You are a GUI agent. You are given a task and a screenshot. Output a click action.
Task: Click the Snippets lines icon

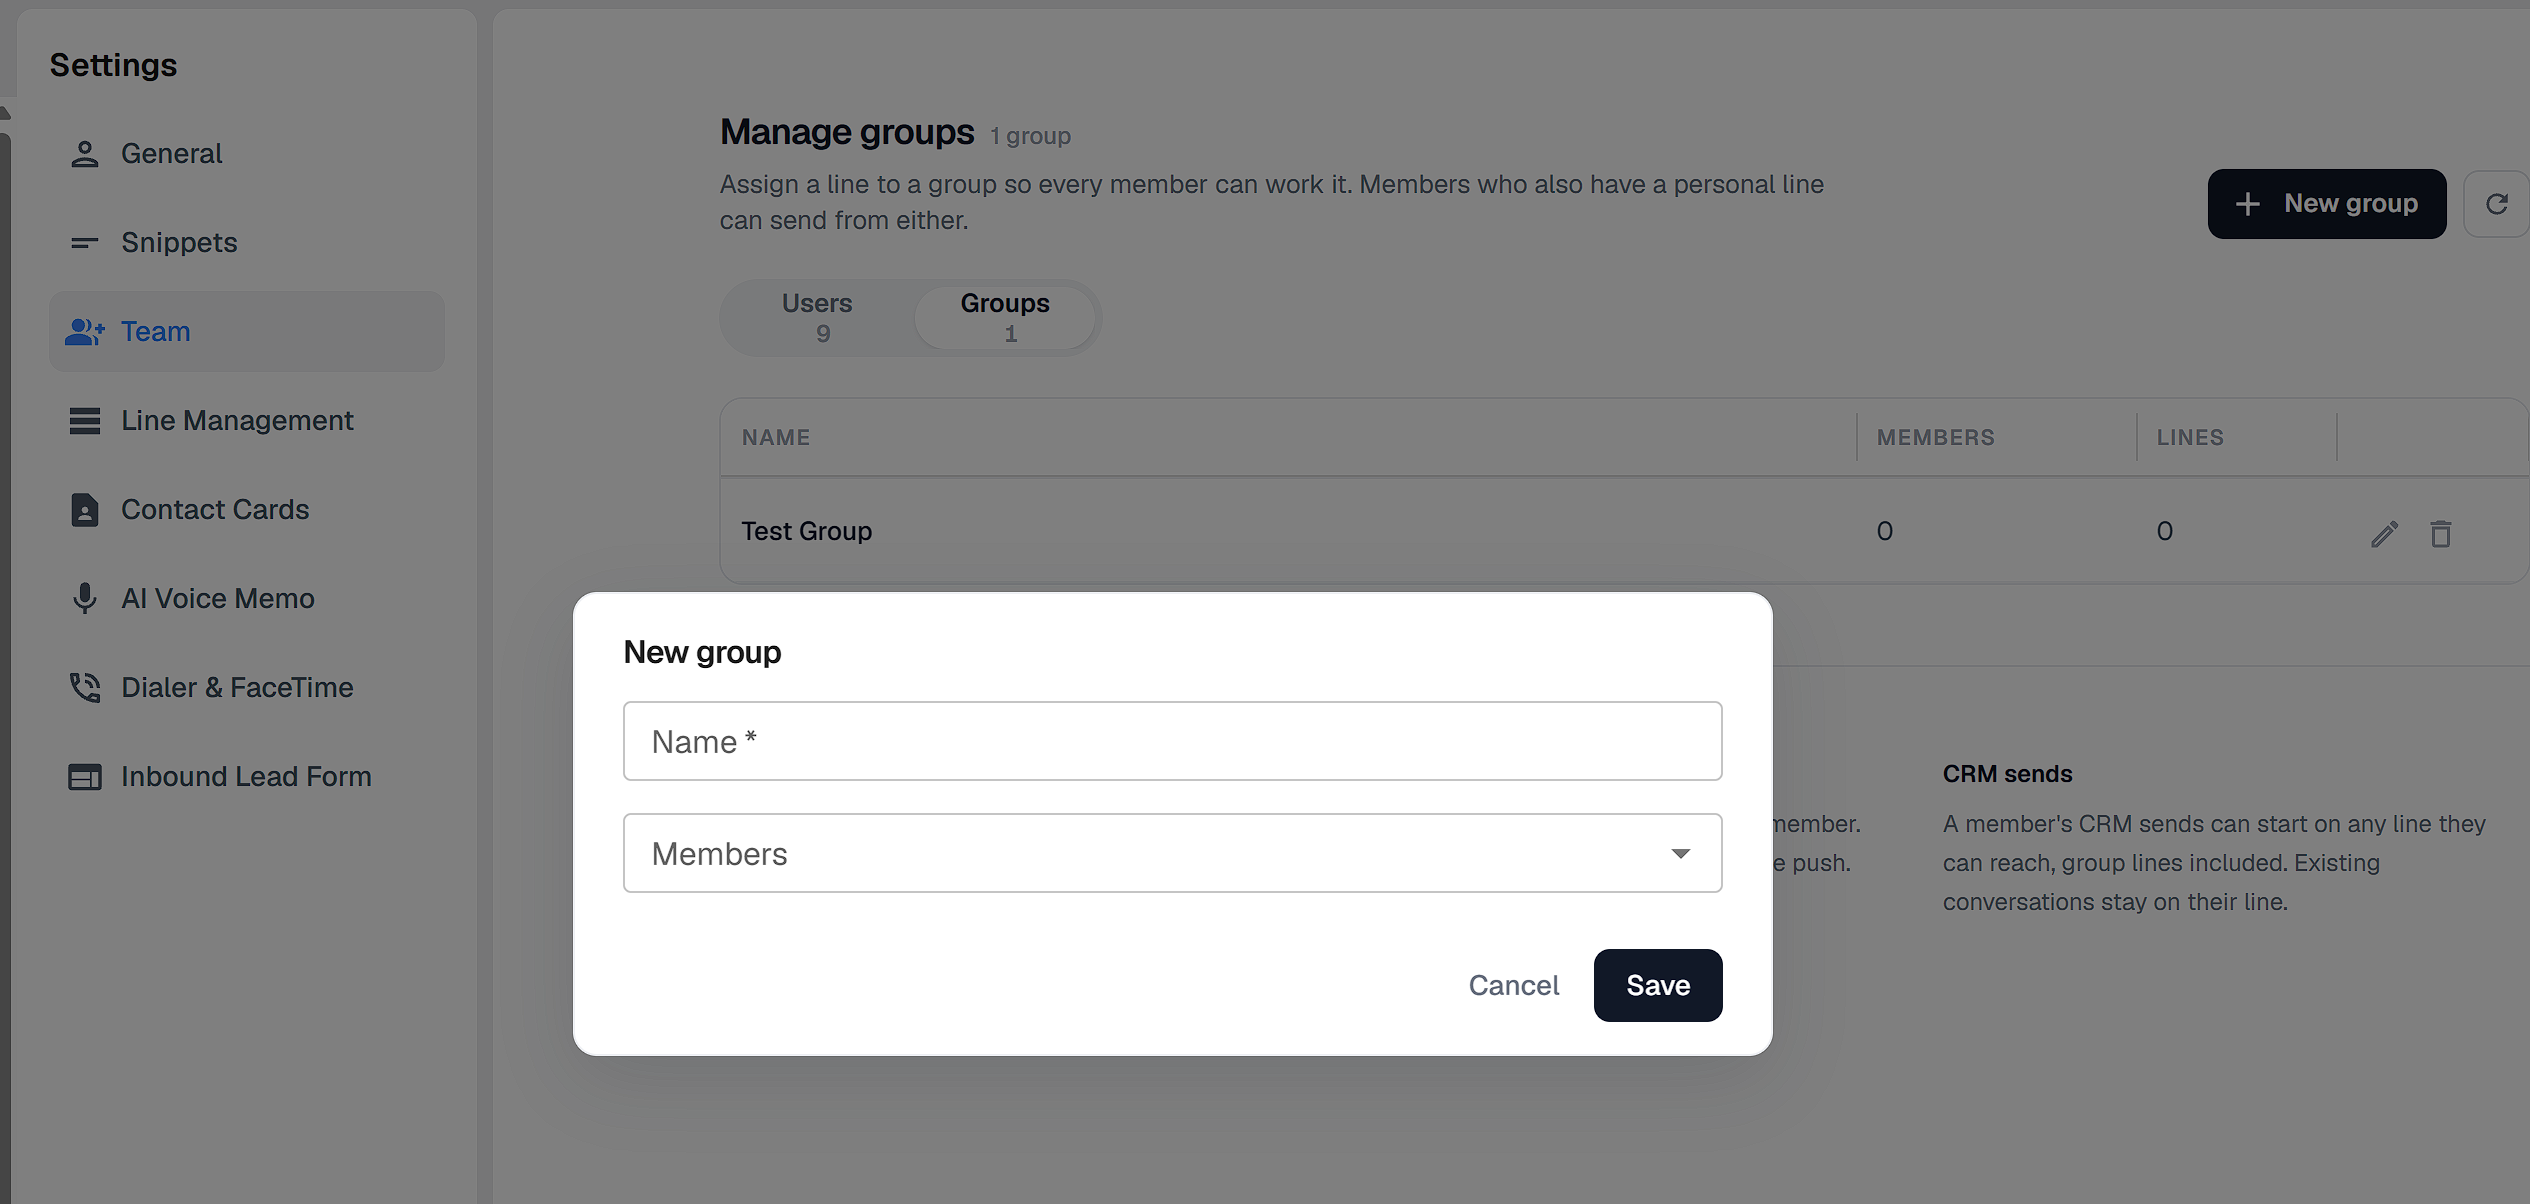[x=85, y=243]
